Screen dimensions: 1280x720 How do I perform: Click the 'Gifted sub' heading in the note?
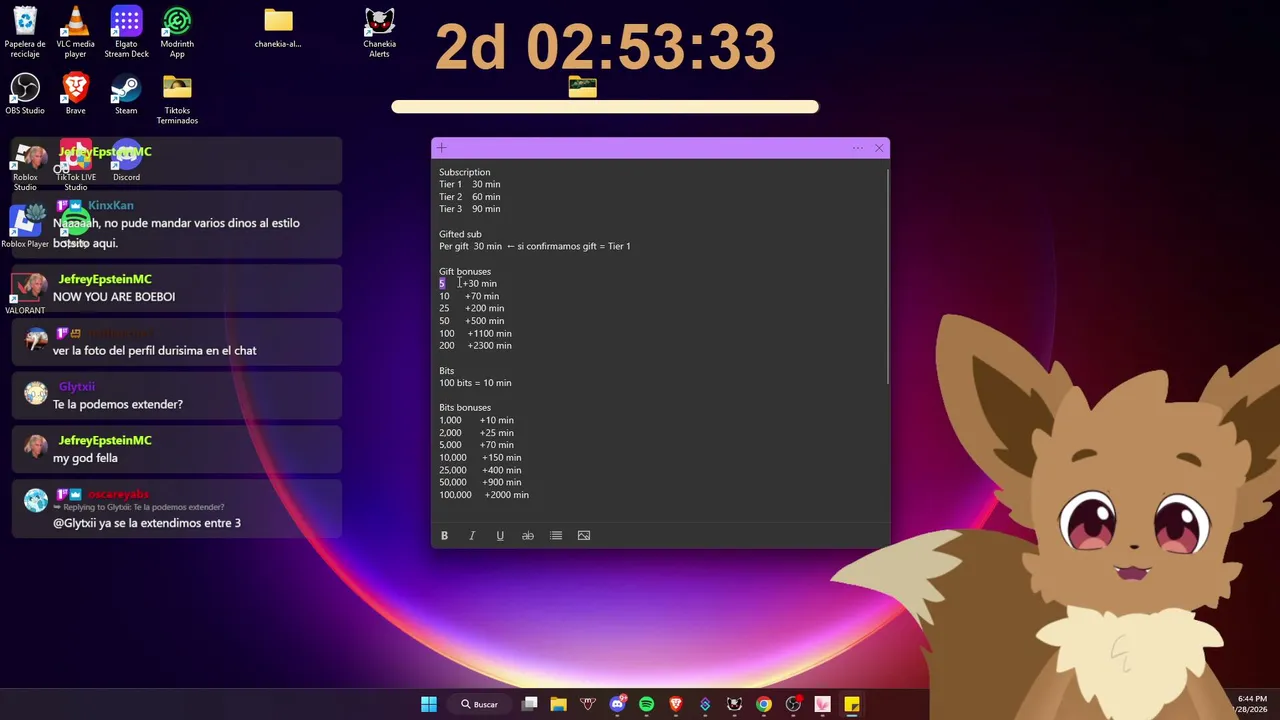tap(460, 234)
